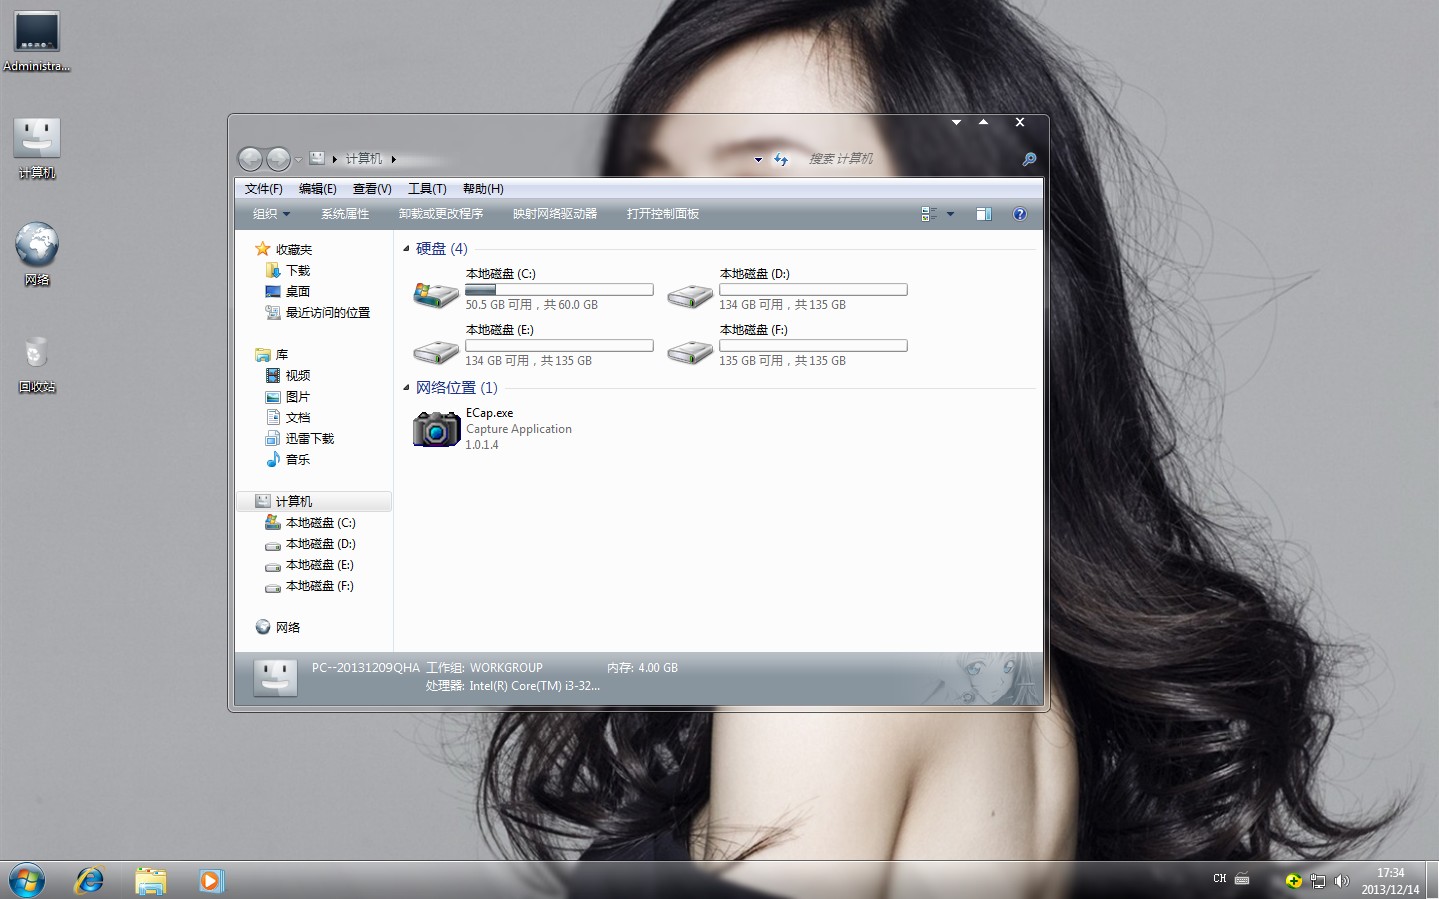The width and height of the screenshot is (1439, 899).
Task: Launch media player from taskbar
Action: point(211,881)
